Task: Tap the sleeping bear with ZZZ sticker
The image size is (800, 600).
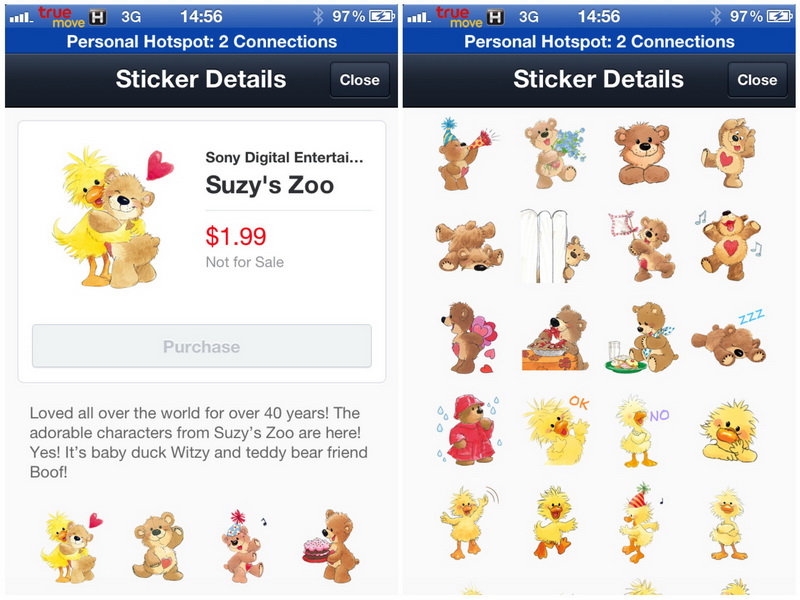Action: click(730, 337)
